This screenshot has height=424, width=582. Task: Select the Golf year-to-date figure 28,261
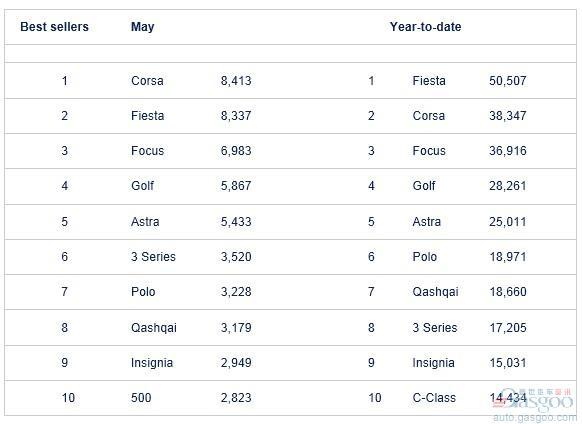click(507, 186)
